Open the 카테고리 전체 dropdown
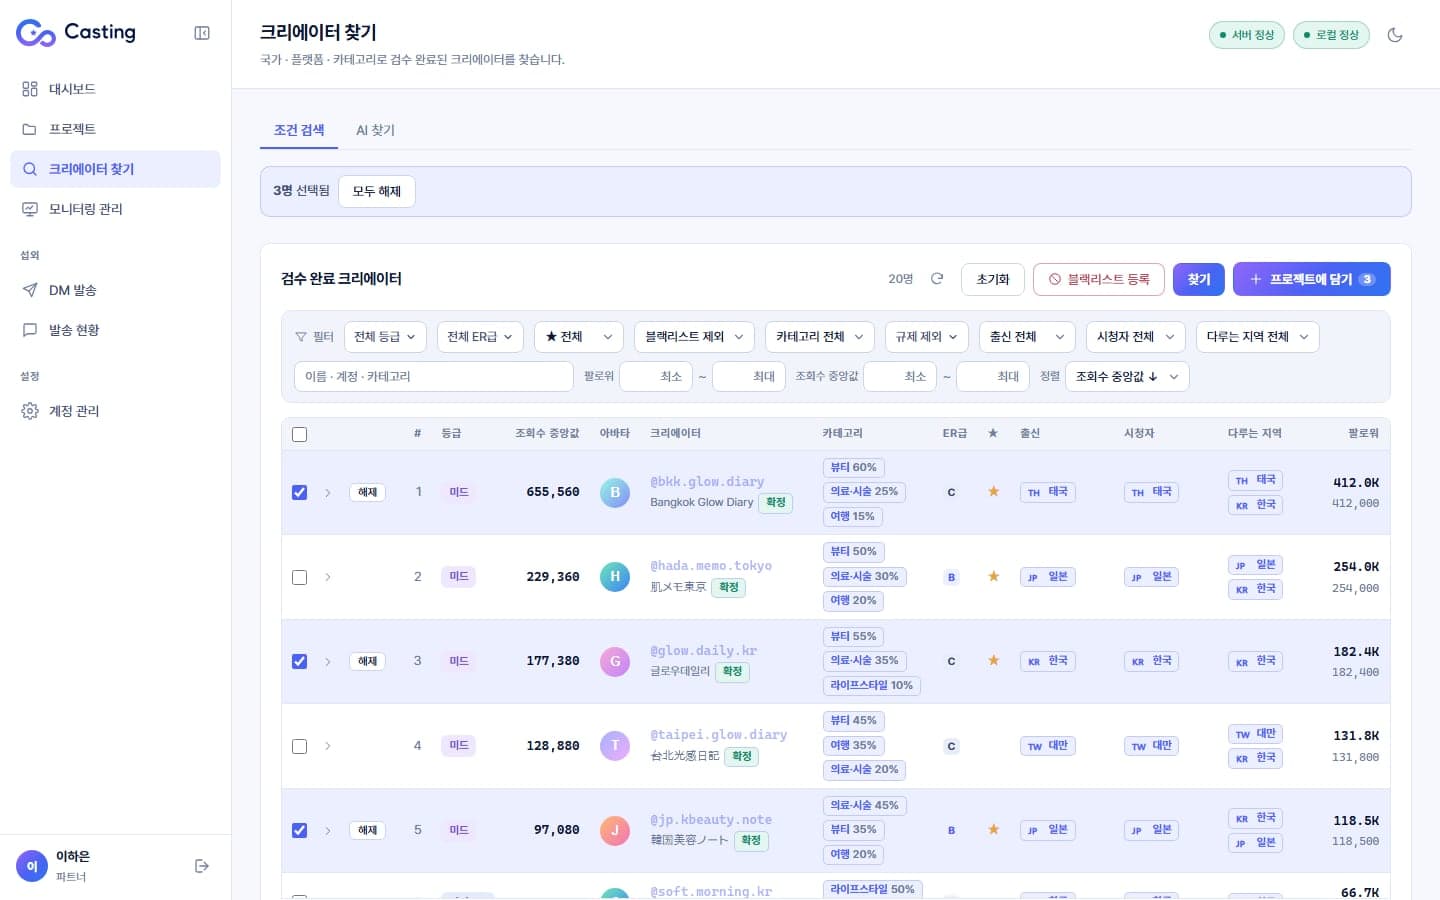The image size is (1440, 900). 820,337
